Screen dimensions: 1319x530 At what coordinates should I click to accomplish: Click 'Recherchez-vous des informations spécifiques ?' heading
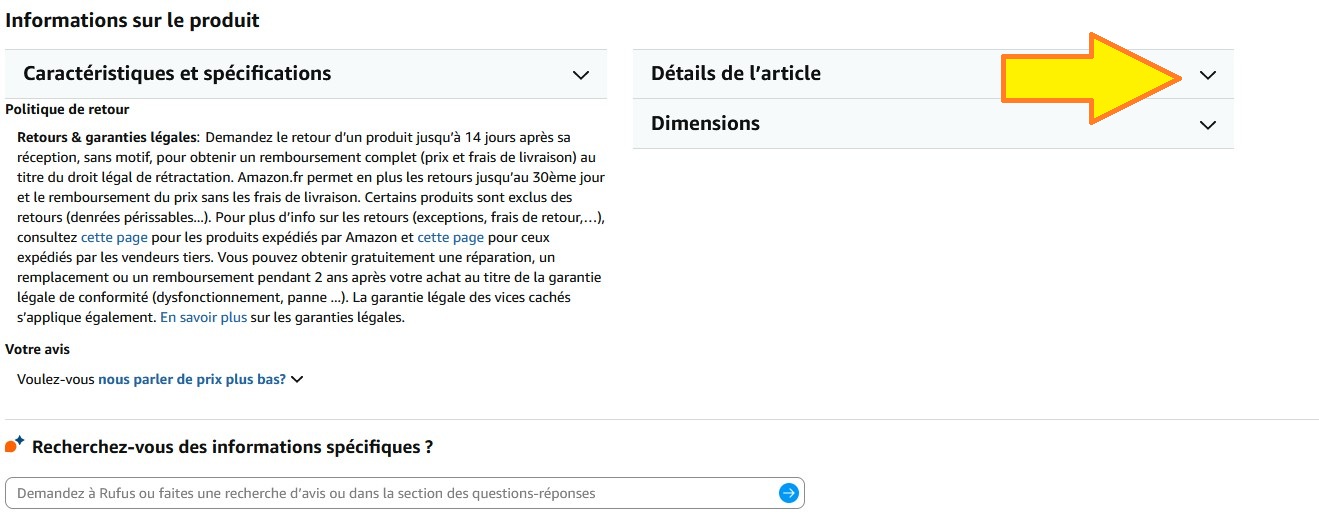pyautogui.click(x=232, y=447)
